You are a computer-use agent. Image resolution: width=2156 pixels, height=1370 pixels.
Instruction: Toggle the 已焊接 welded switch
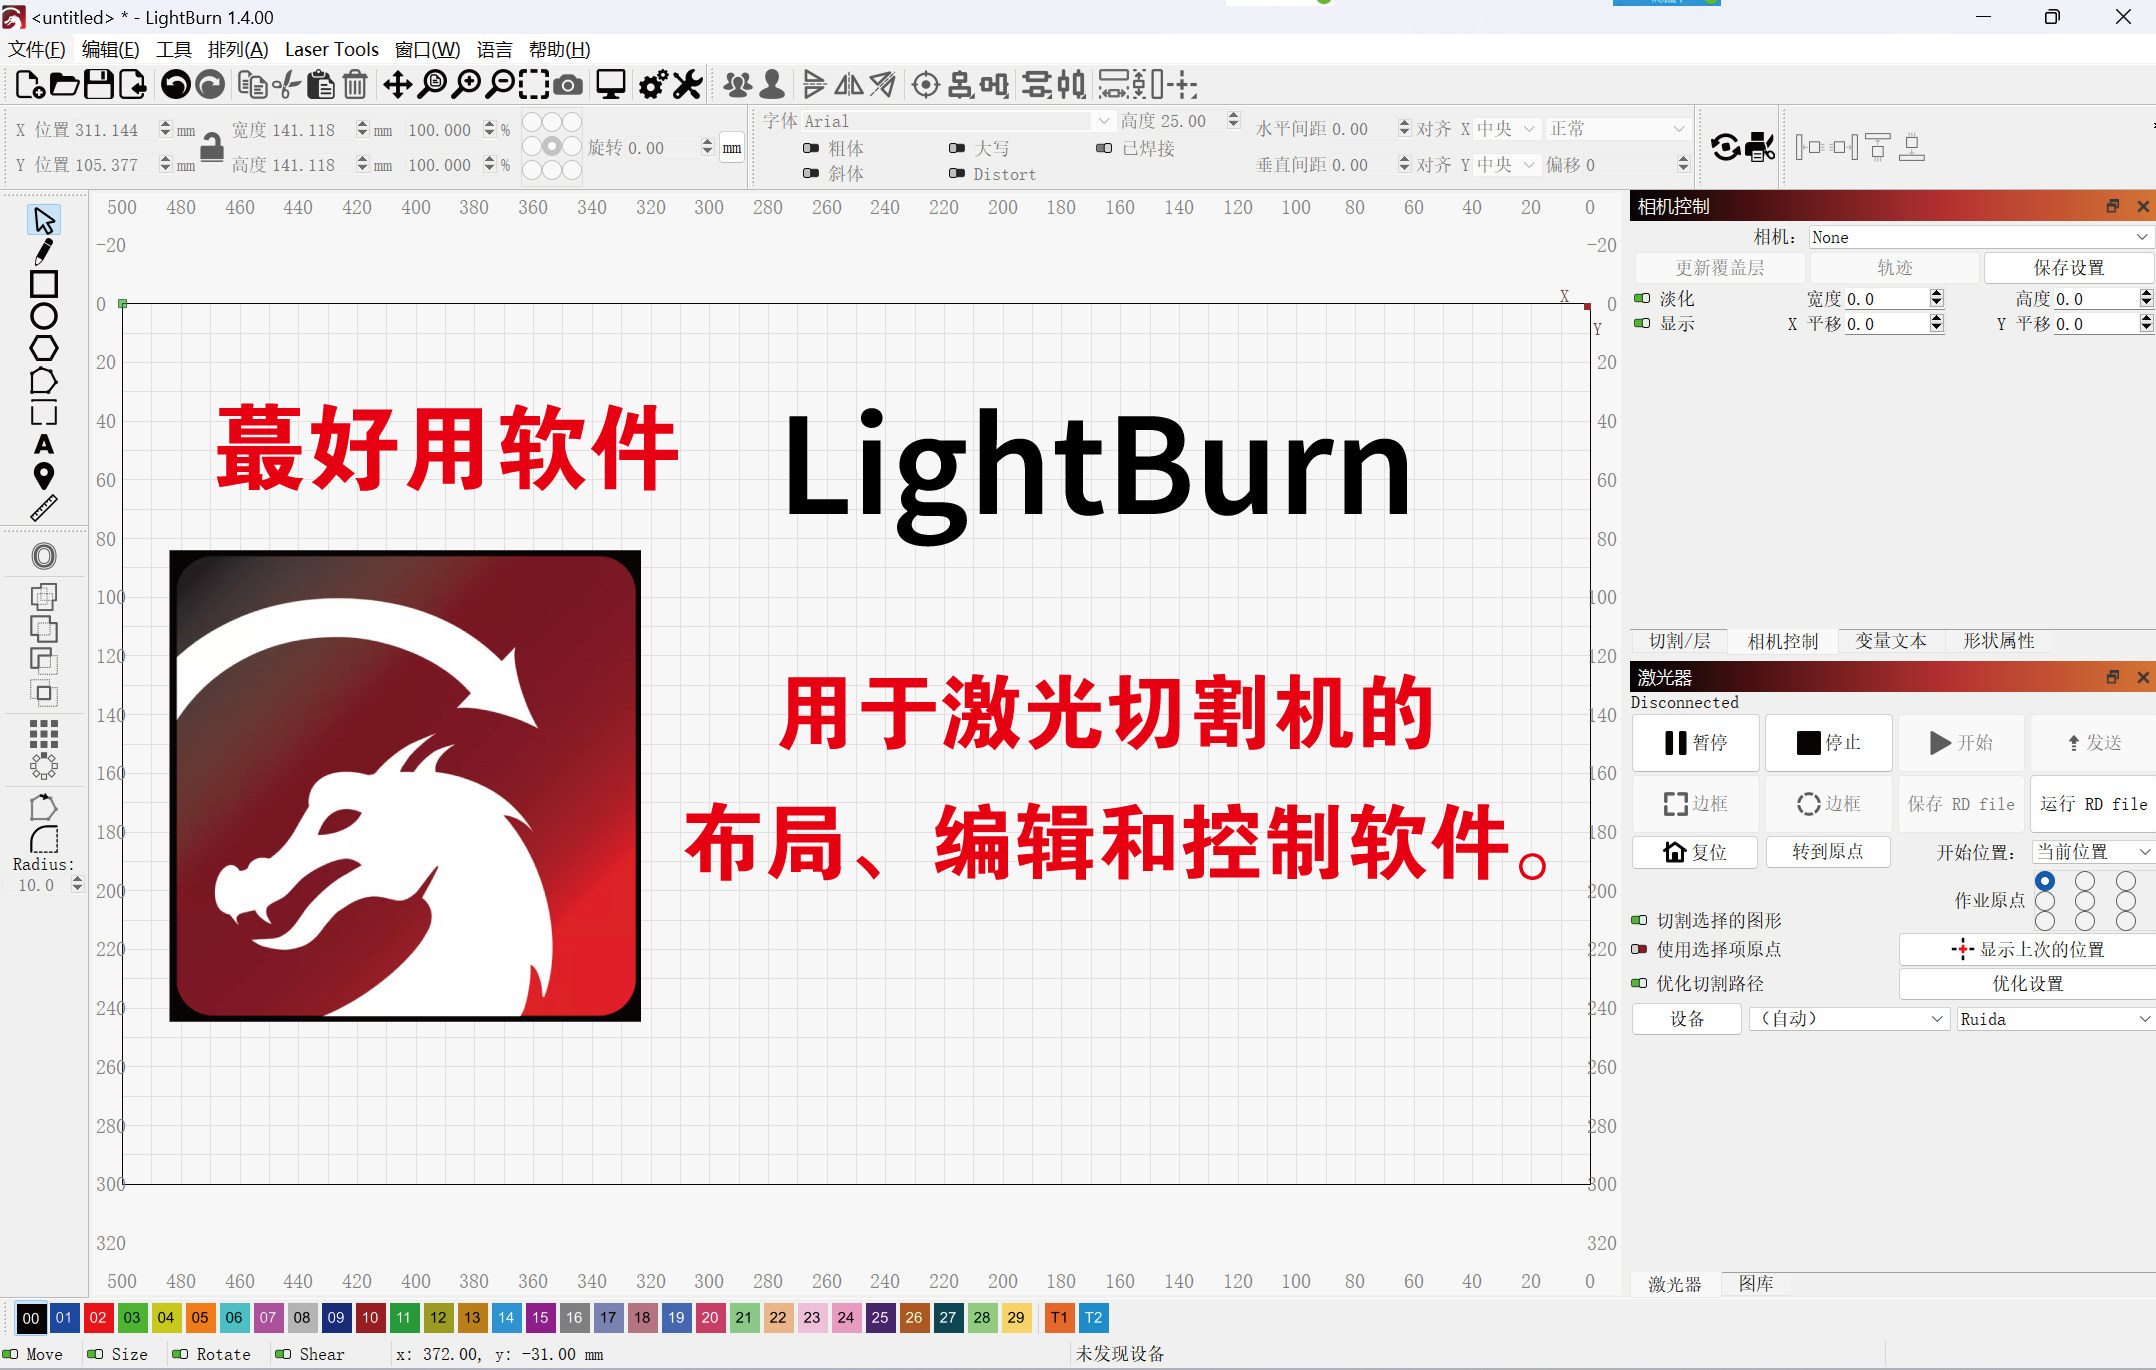tap(1104, 148)
